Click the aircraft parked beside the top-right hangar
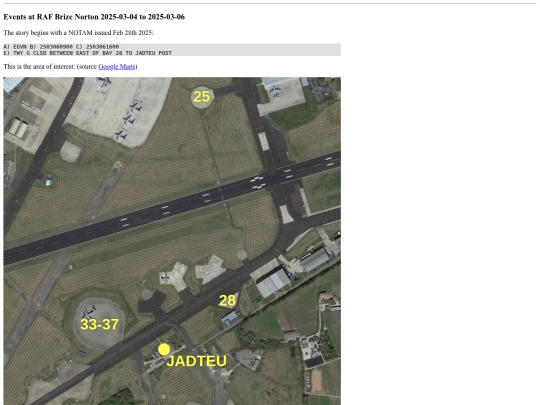This screenshot has height=405, width=540. point(275,91)
